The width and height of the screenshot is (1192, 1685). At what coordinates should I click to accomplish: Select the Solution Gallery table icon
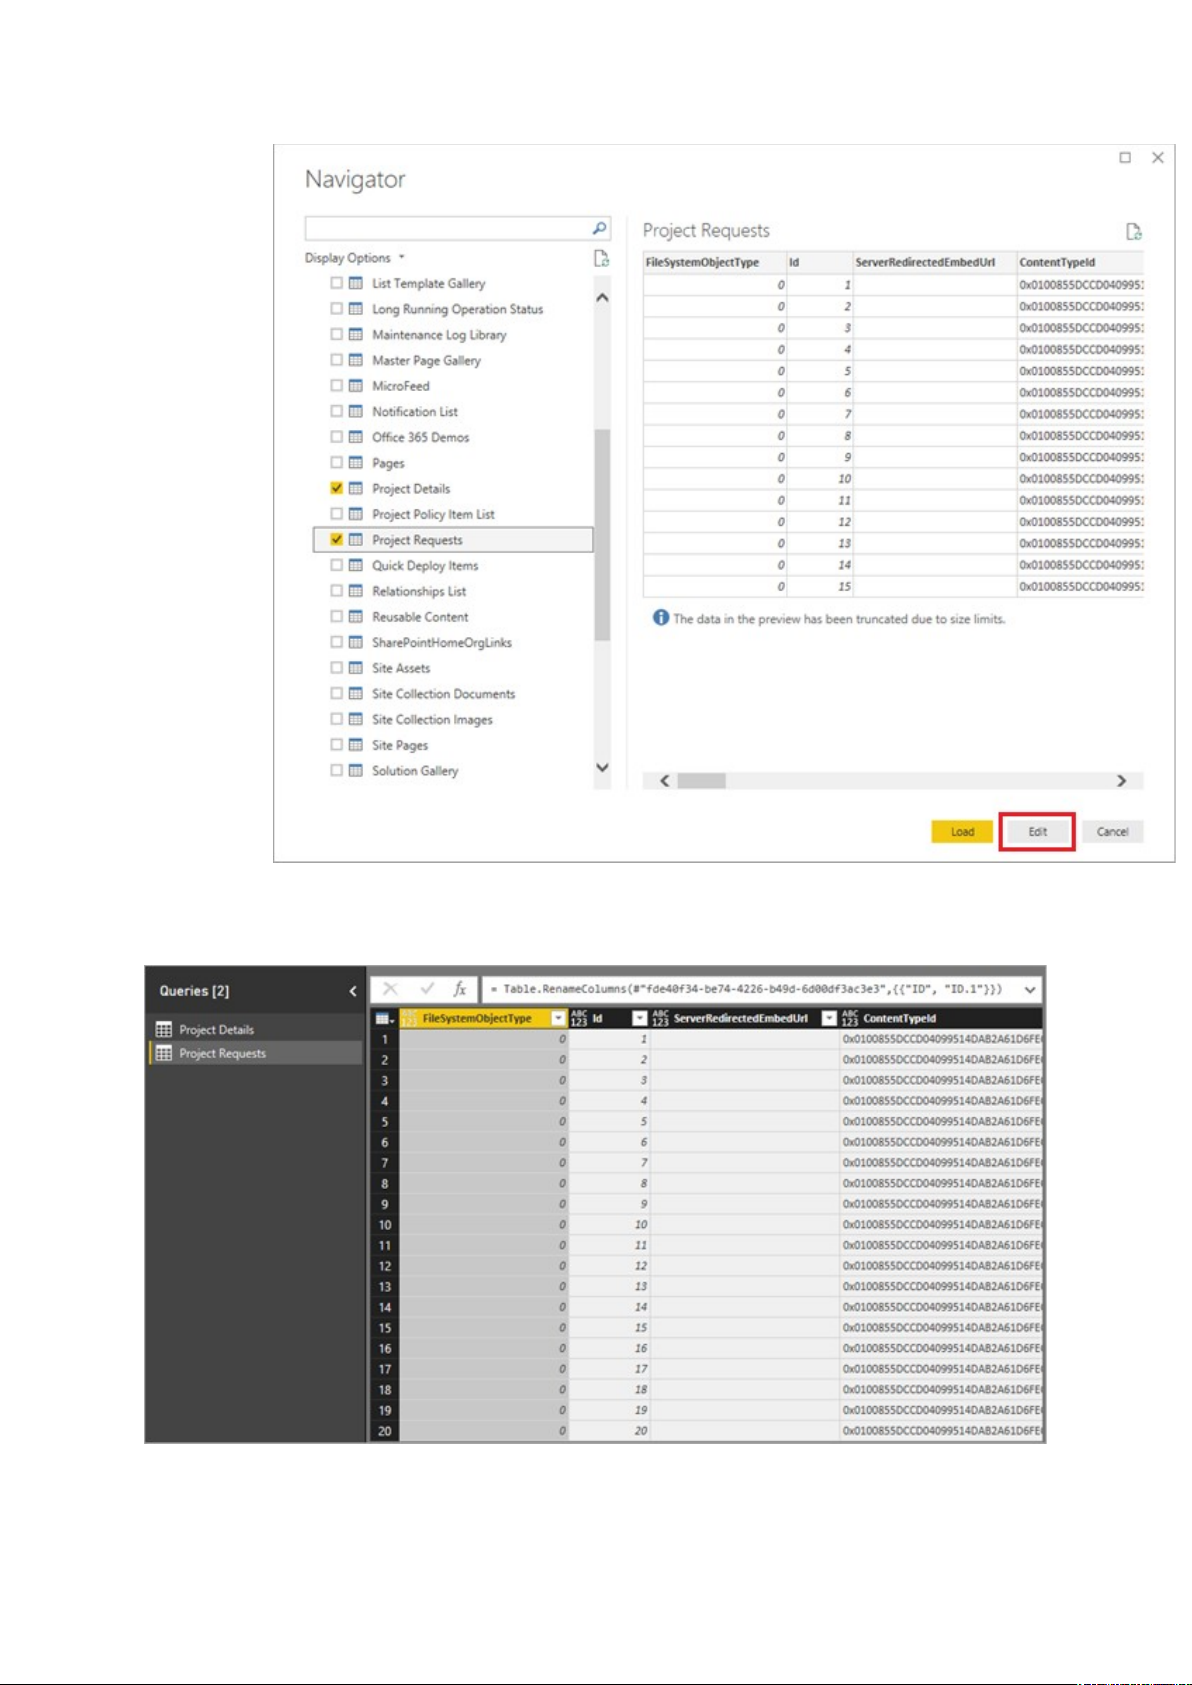[x=355, y=771]
